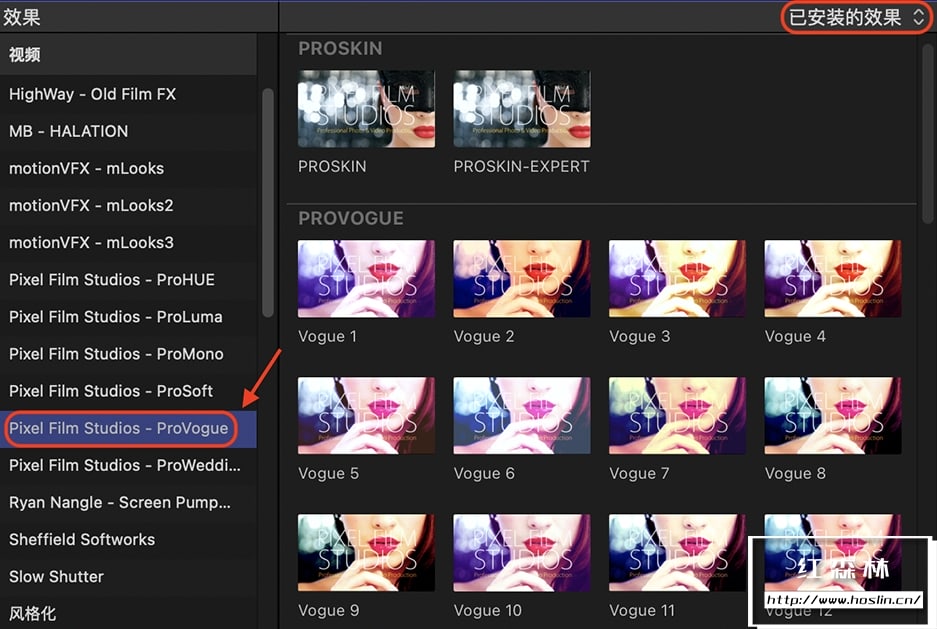Choose motionVFX - mLooks category
The image size is (937, 629).
(x=128, y=168)
